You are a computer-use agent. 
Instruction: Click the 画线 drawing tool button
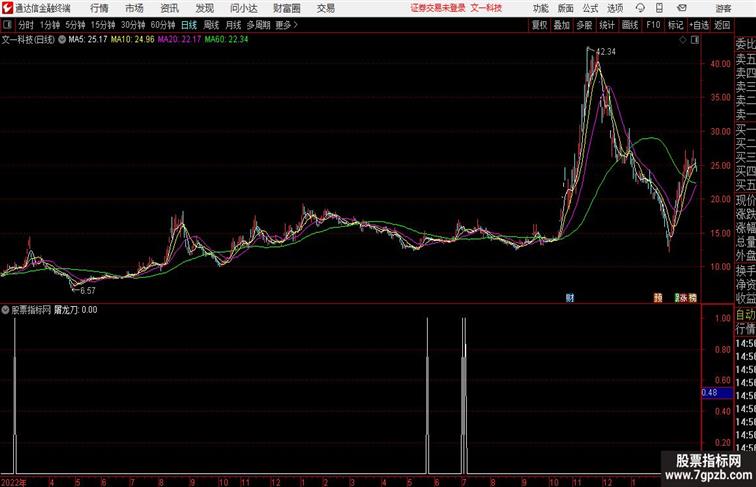point(630,25)
